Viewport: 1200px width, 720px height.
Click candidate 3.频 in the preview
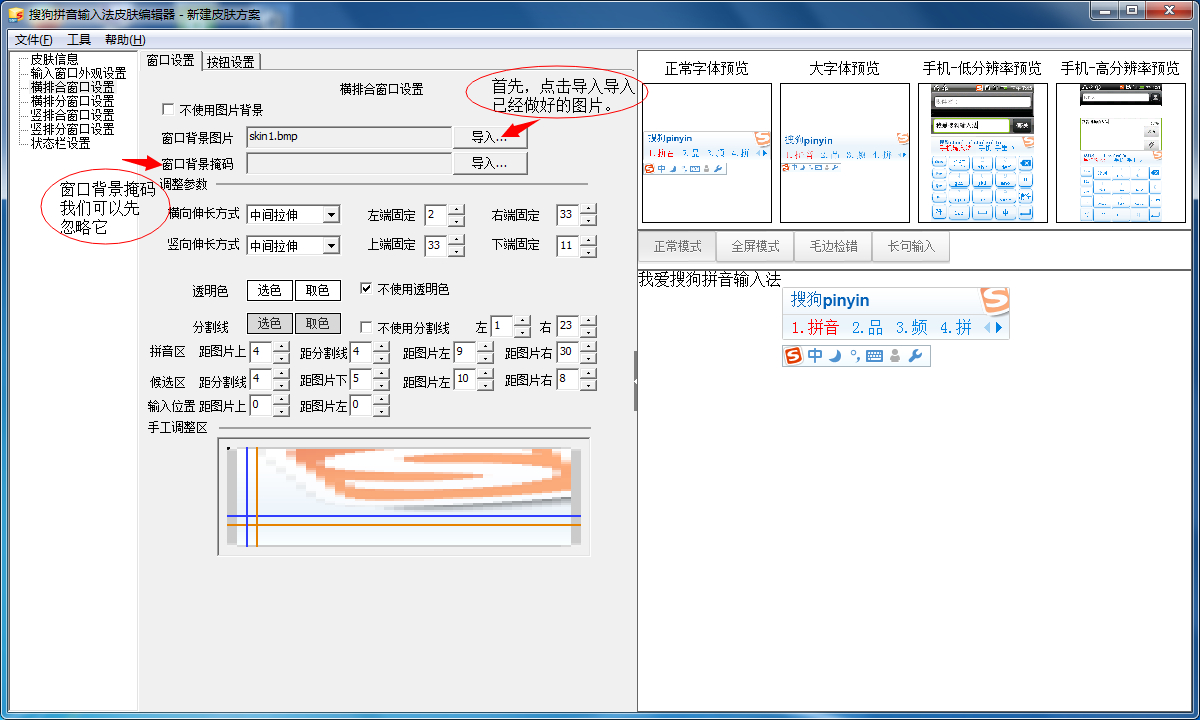coord(911,327)
